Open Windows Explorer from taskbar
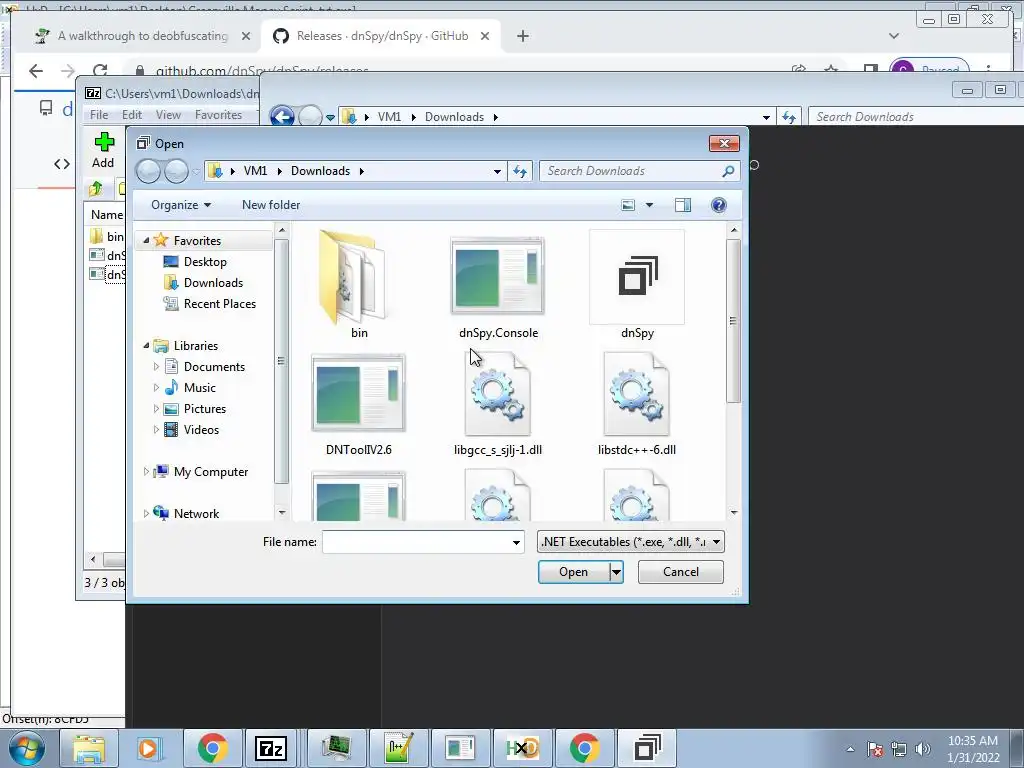Viewport: 1024px width, 768px height. click(x=89, y=748)
